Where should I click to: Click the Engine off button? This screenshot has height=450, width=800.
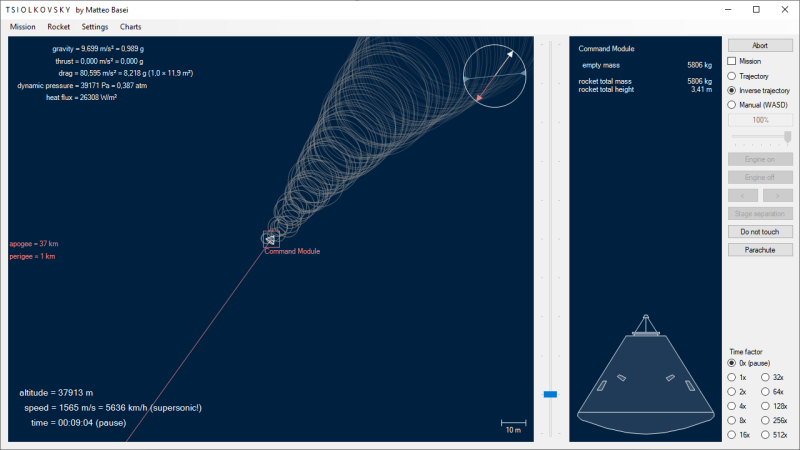[760, 177]
